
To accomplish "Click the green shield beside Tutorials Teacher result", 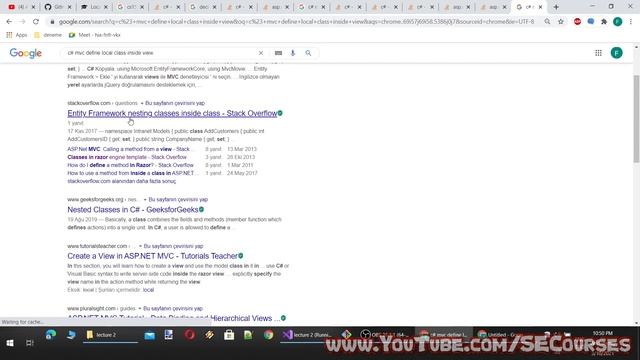I will (x=241, y=256).
